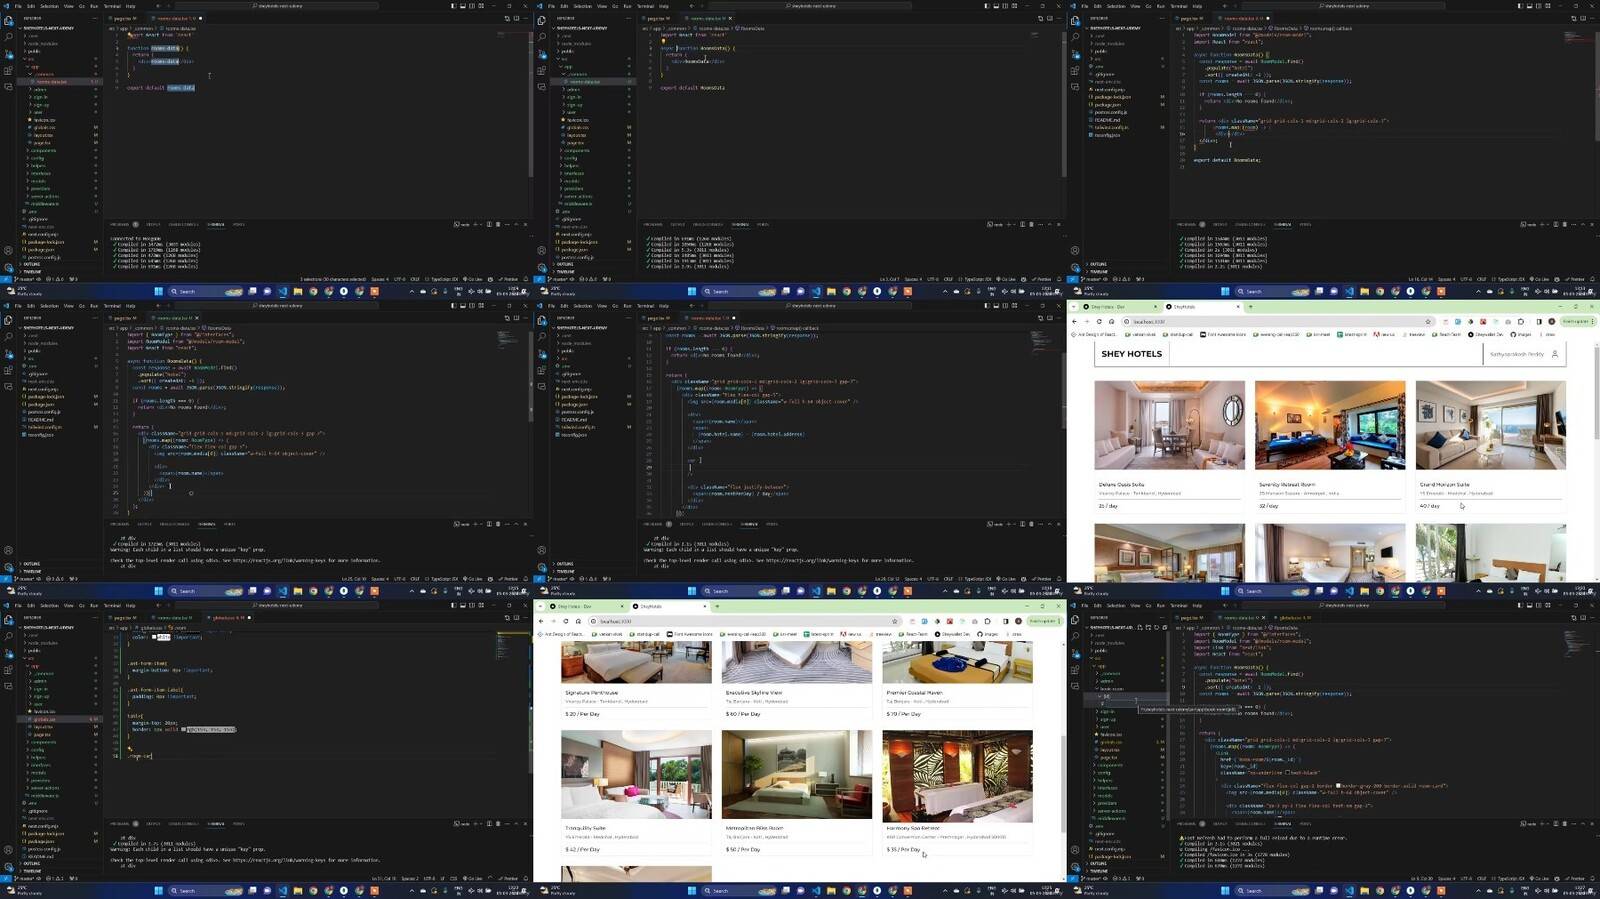
Task: Click bookmark star in browser showing Harmony Spa Retreat
Action: coord(895,621)
